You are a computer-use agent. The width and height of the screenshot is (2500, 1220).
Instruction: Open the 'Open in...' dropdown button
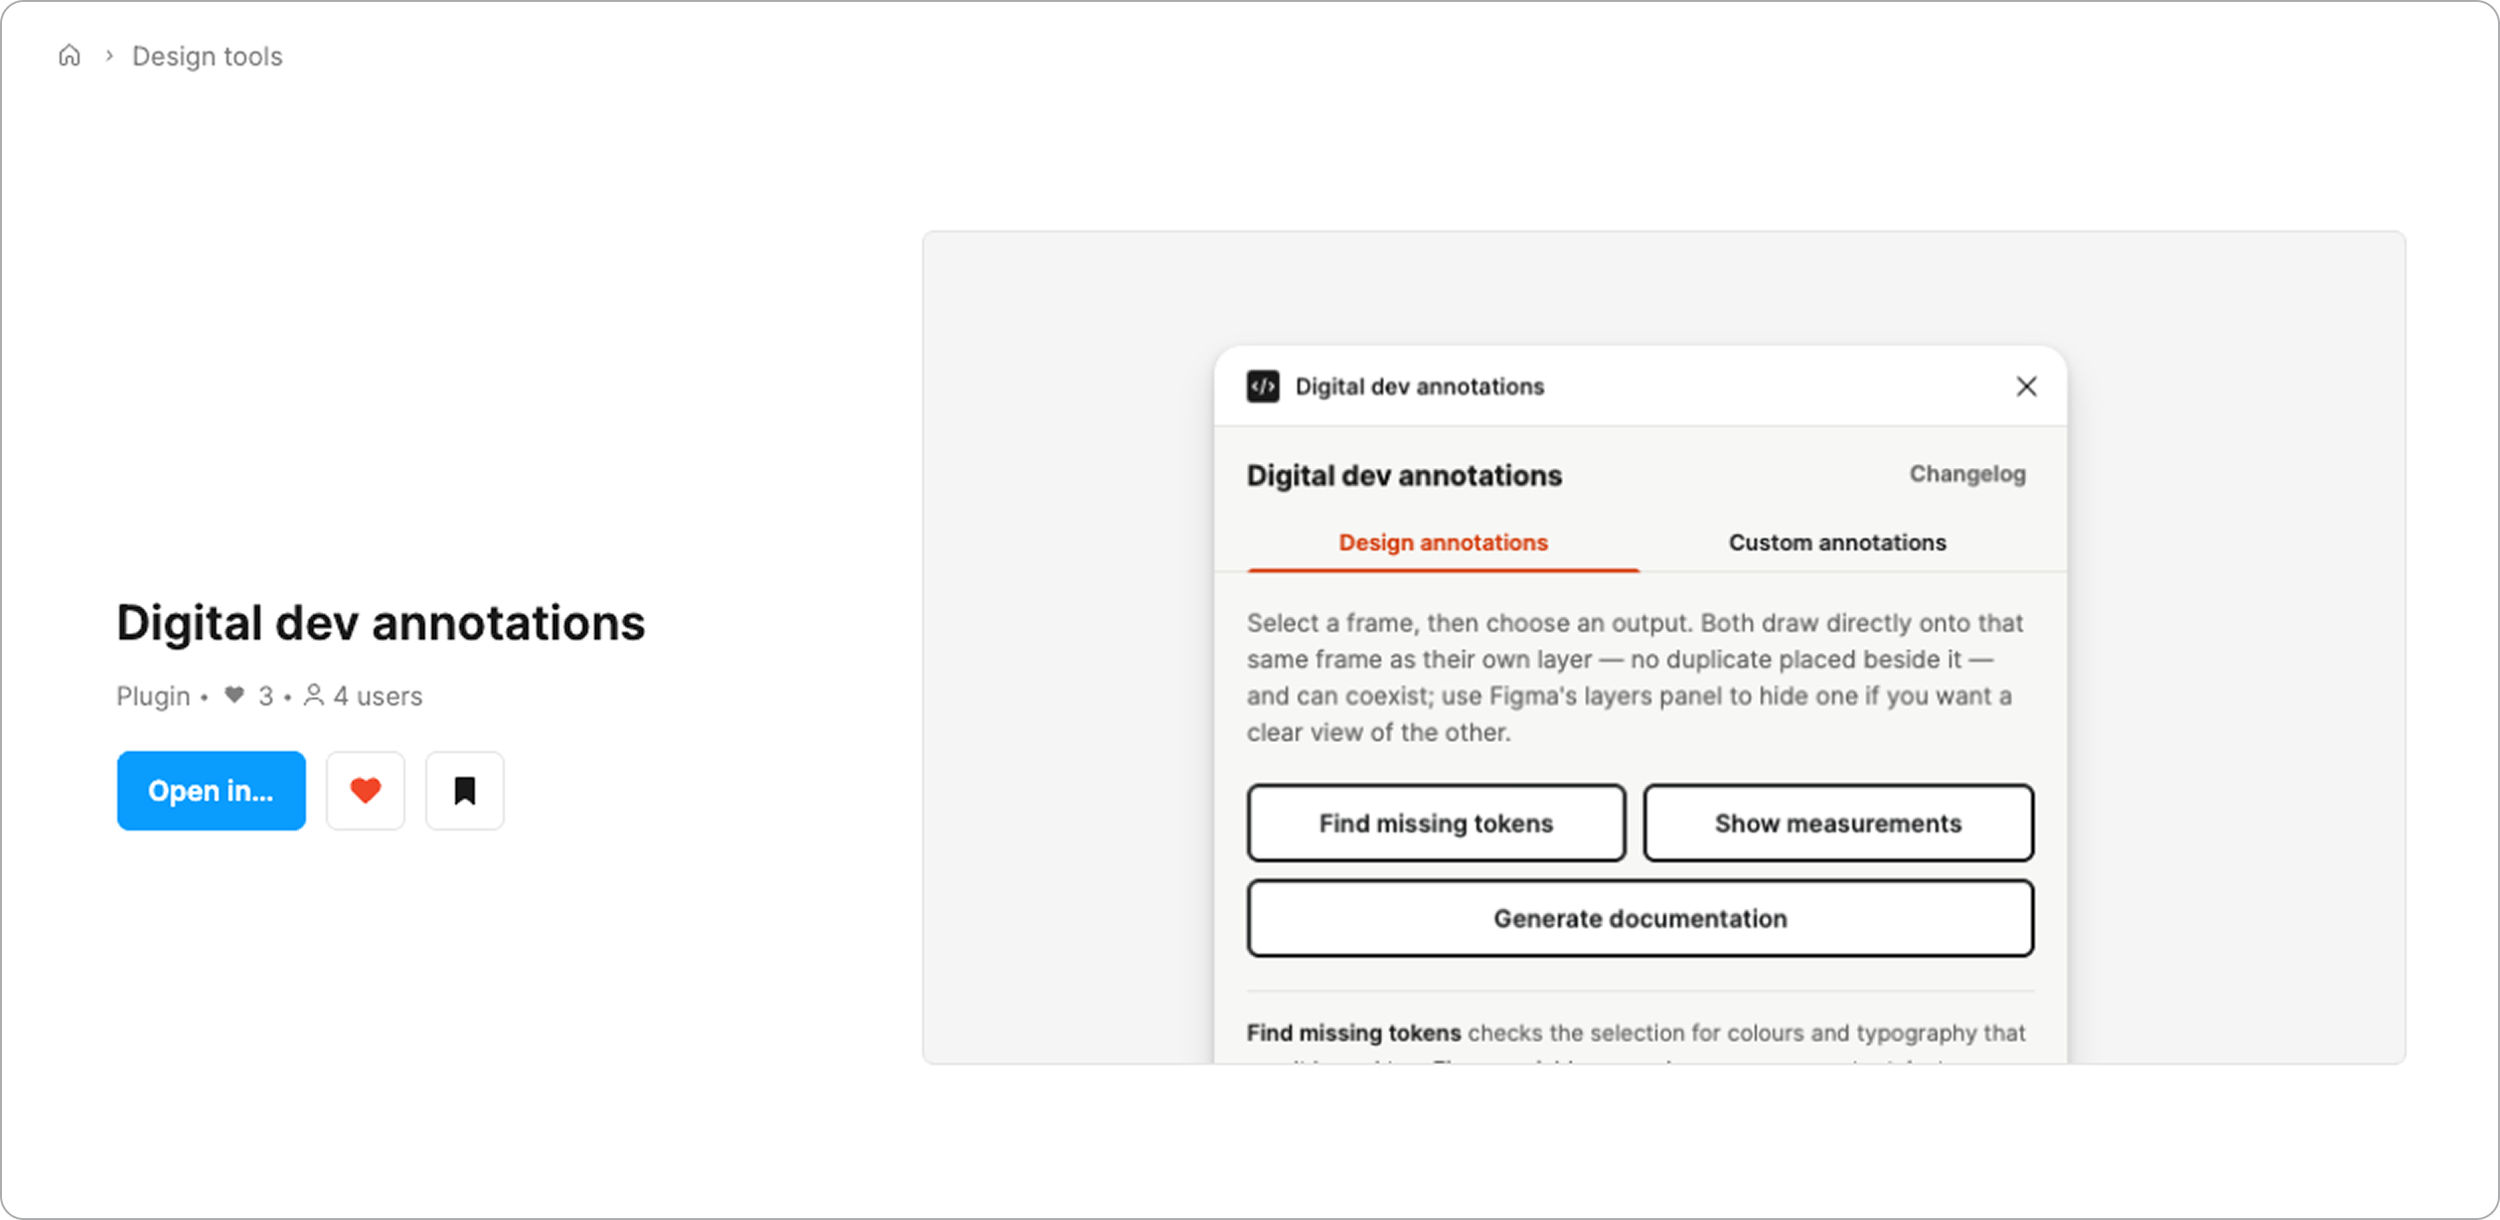(211, 791)
